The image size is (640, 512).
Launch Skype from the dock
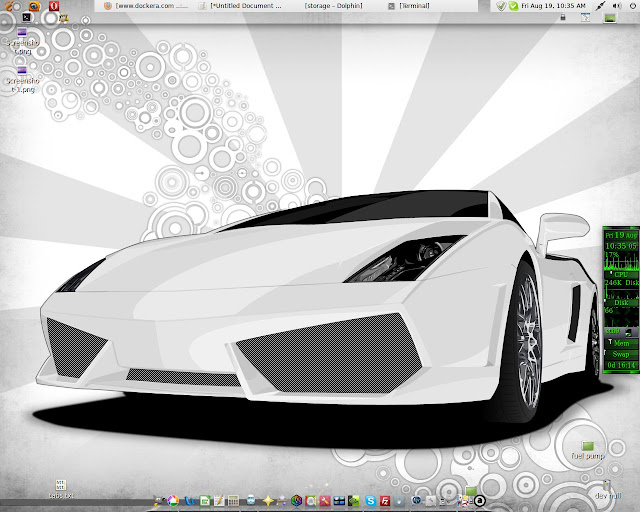click(371, 501)
